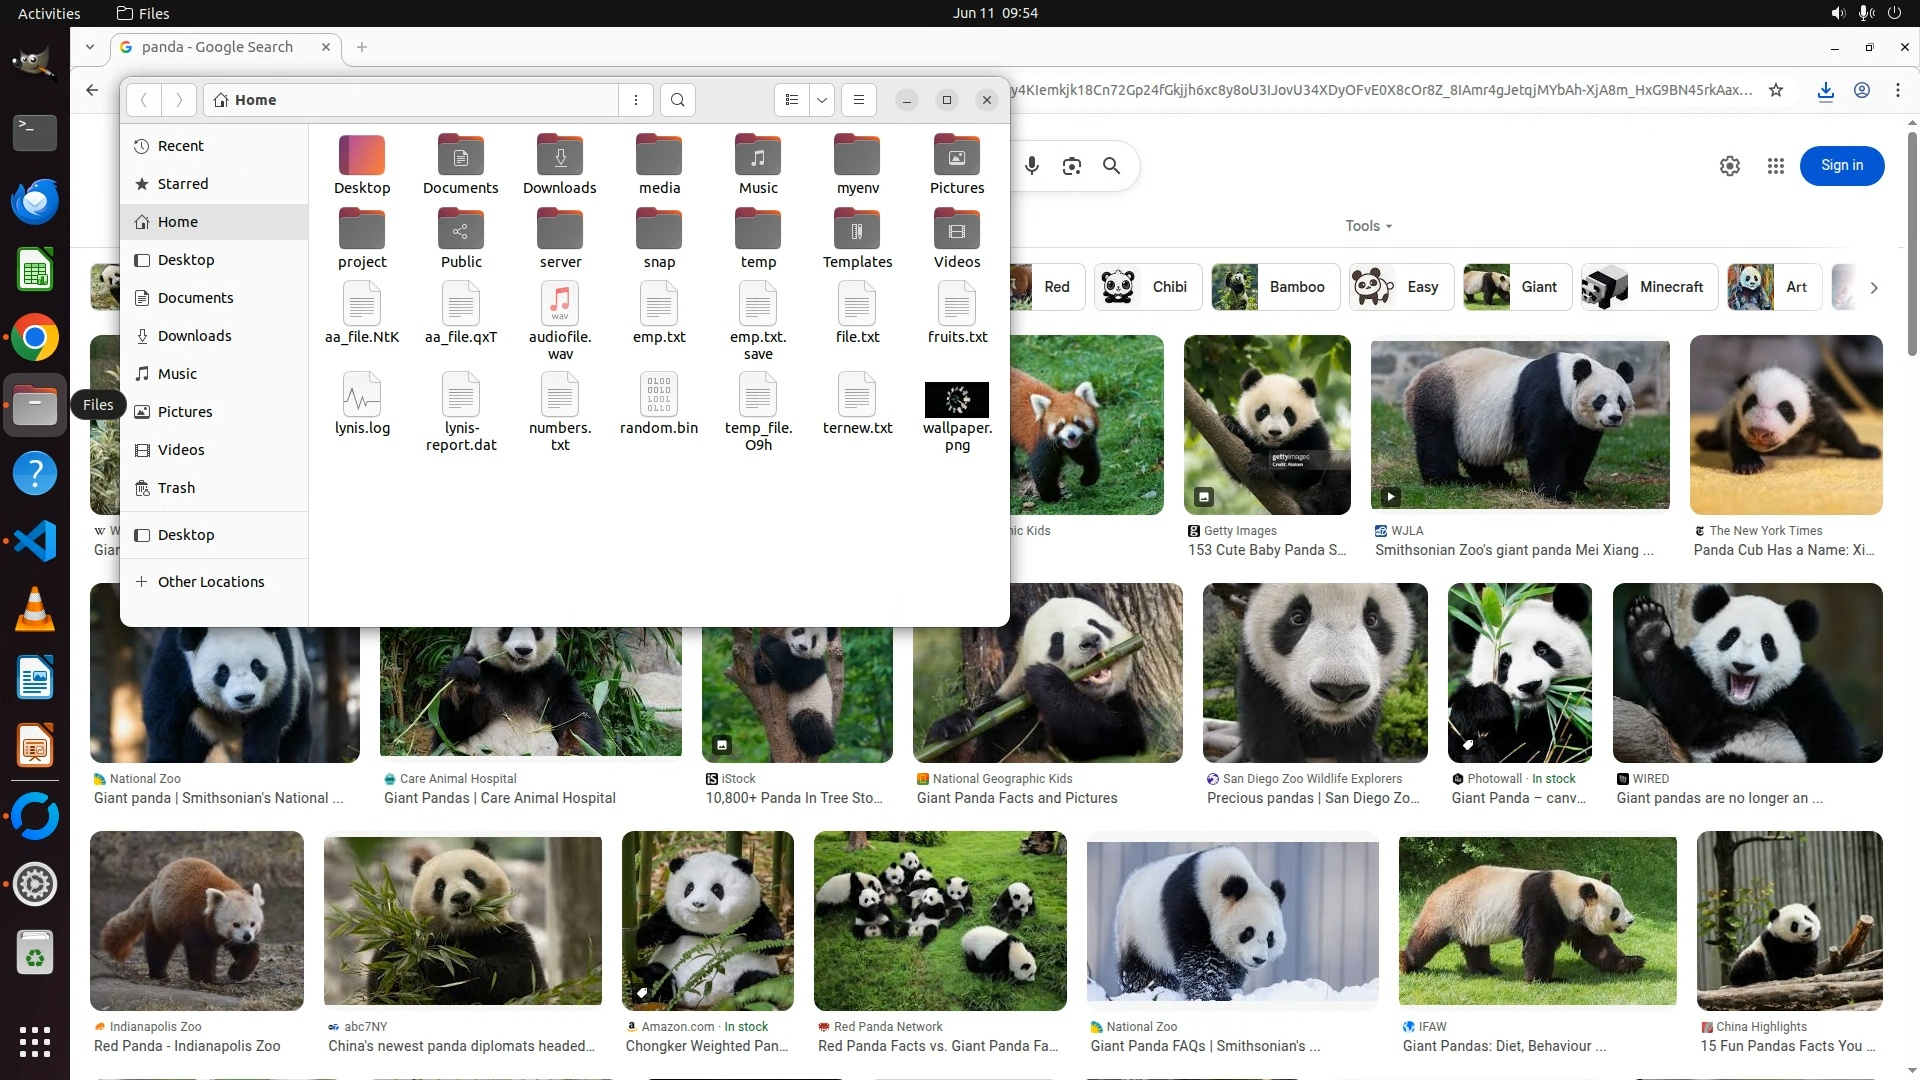The height and width of the screenshot is (1080, 1920).
Task: Toggle list view in Files window
Action: (x=792, y=100)
